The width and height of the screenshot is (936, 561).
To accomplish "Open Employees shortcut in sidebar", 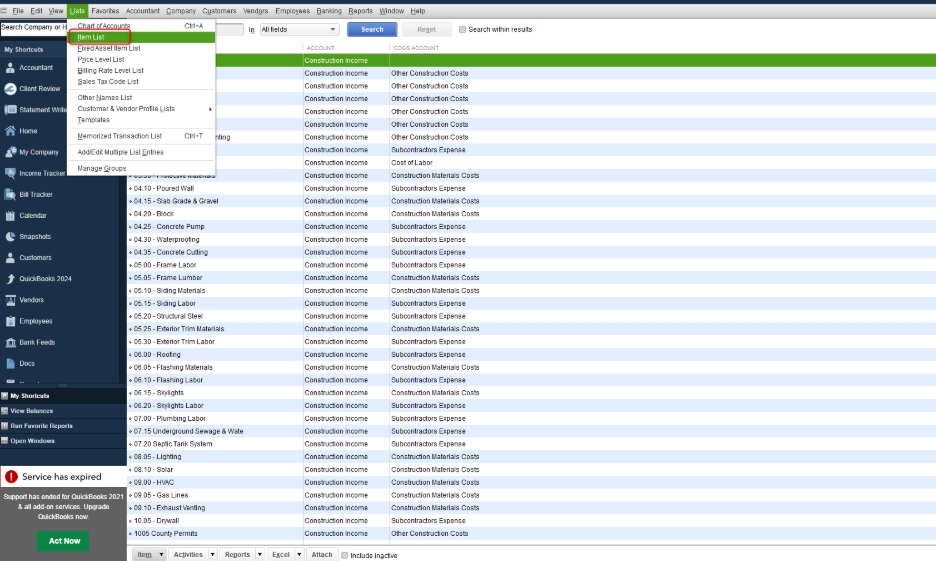I will [29, 321].
